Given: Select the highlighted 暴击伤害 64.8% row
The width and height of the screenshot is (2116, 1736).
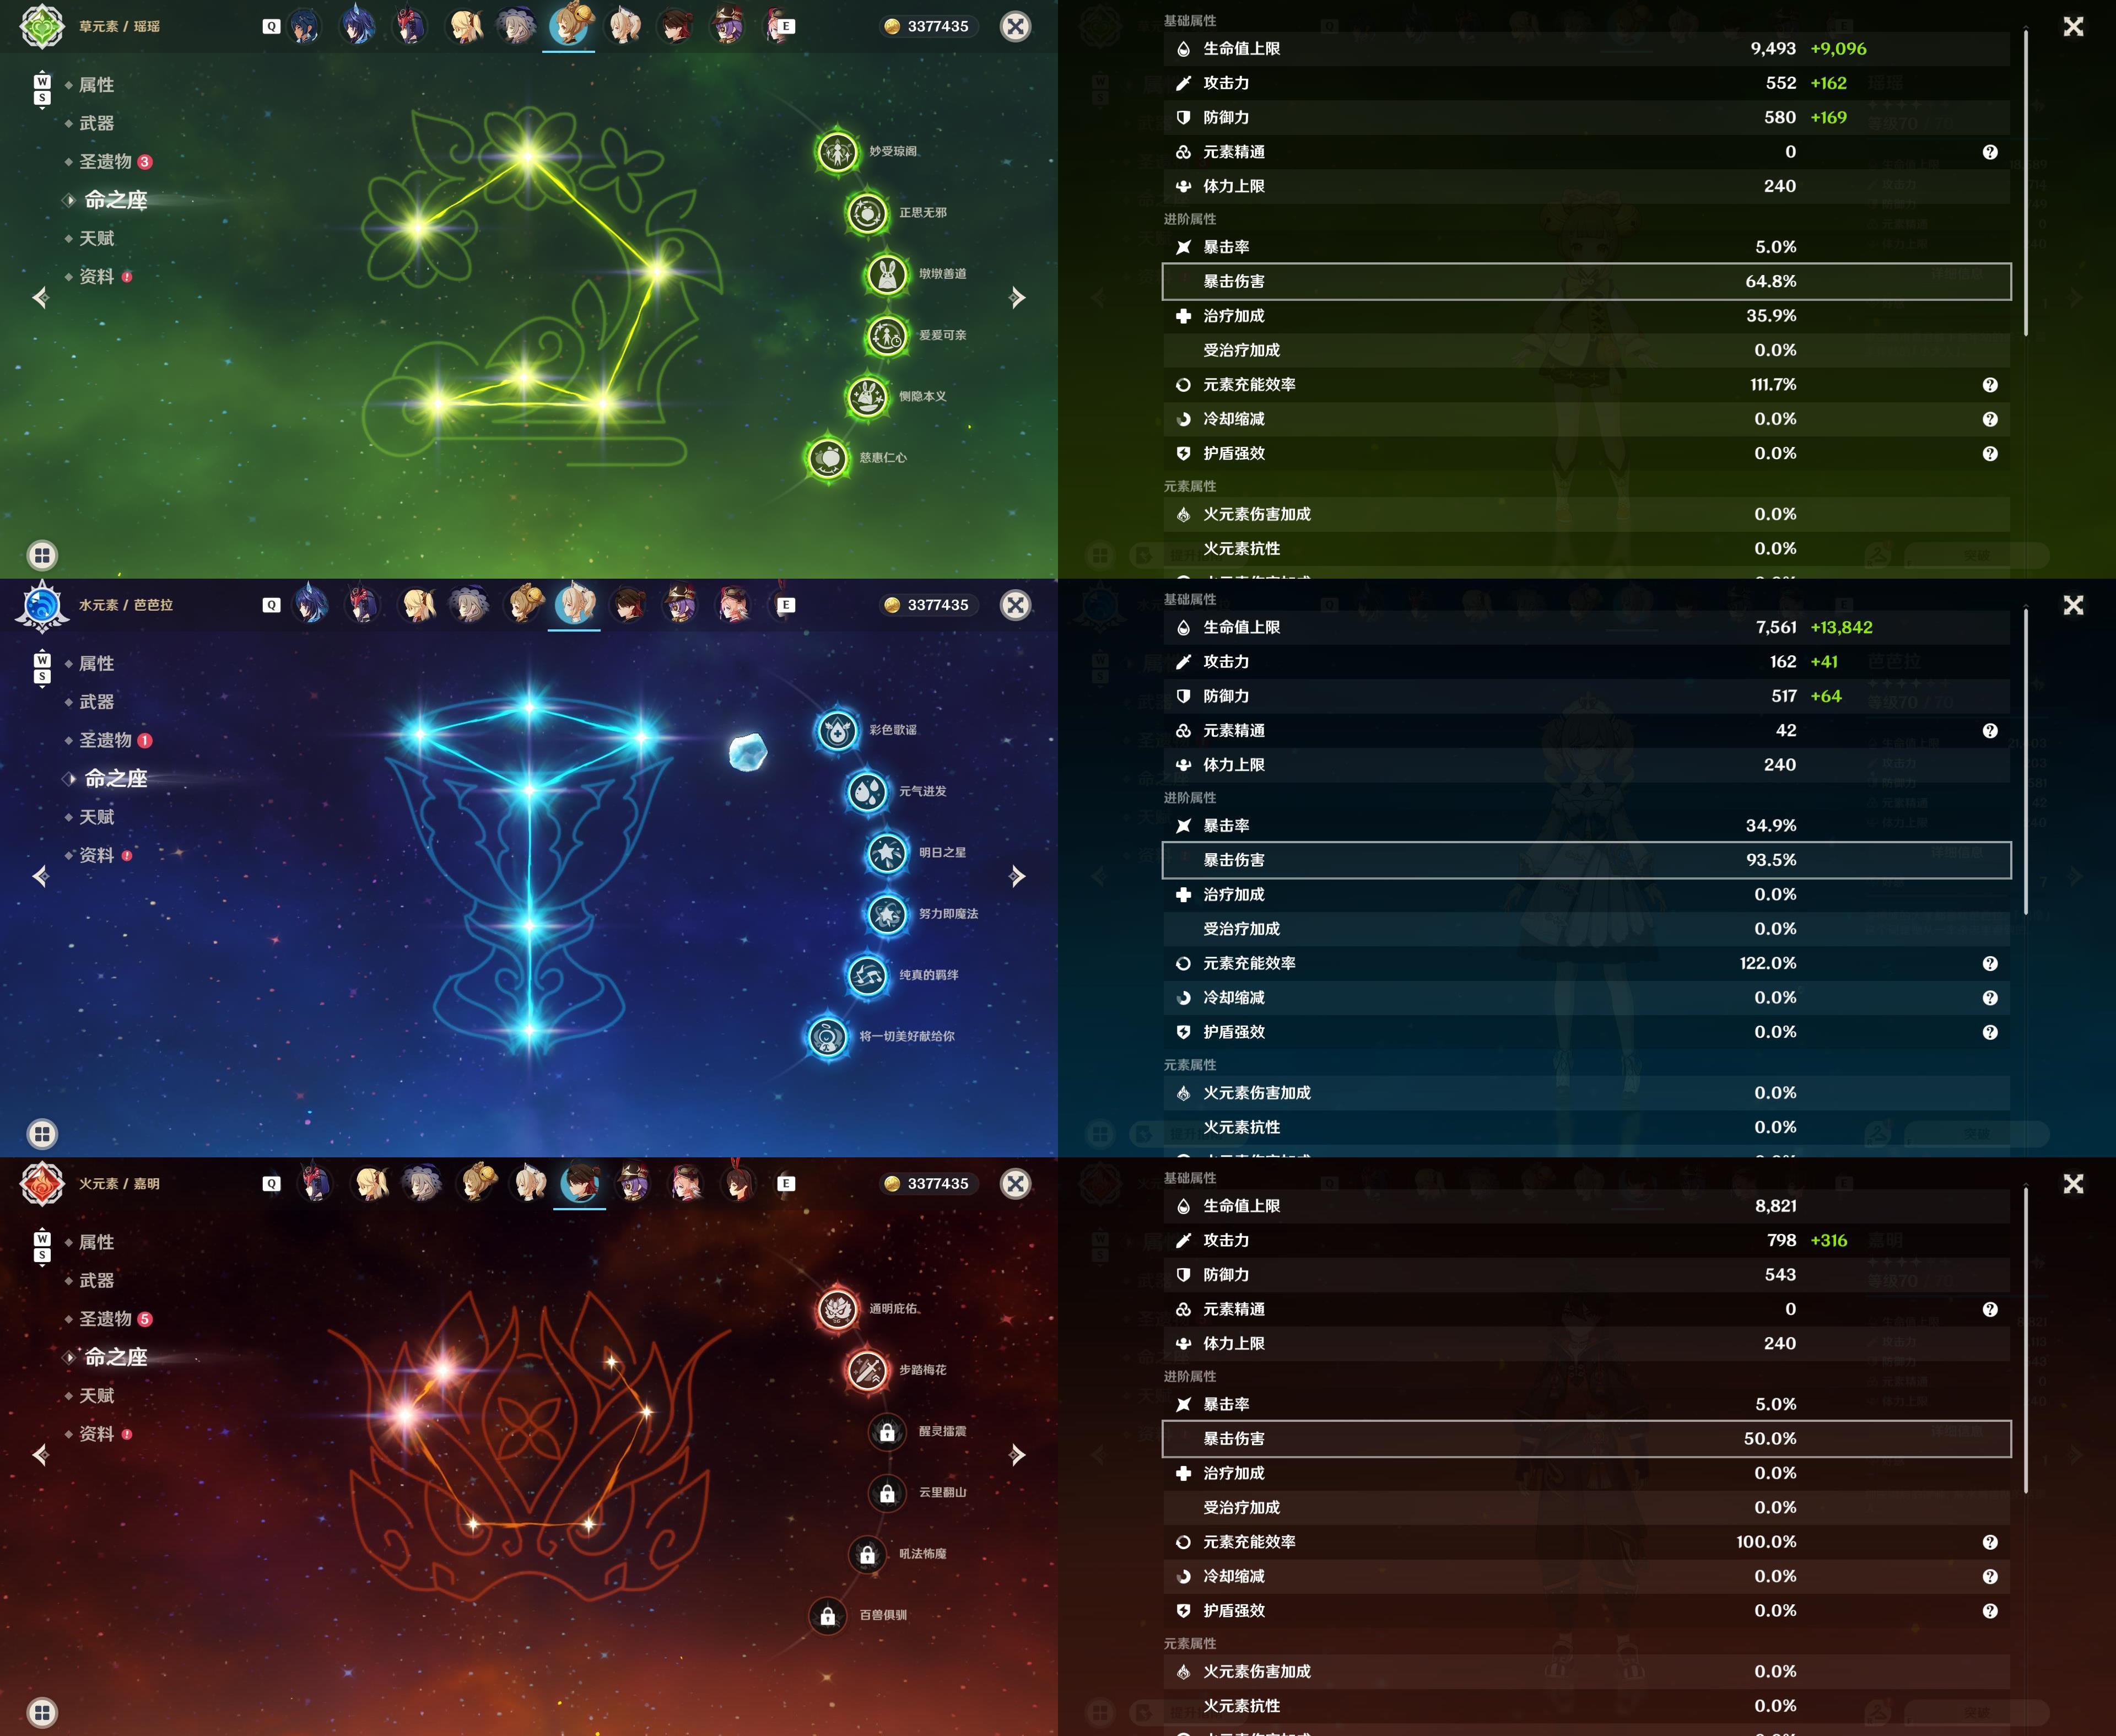Looking at the screenshot, I should click(1586, 282).
